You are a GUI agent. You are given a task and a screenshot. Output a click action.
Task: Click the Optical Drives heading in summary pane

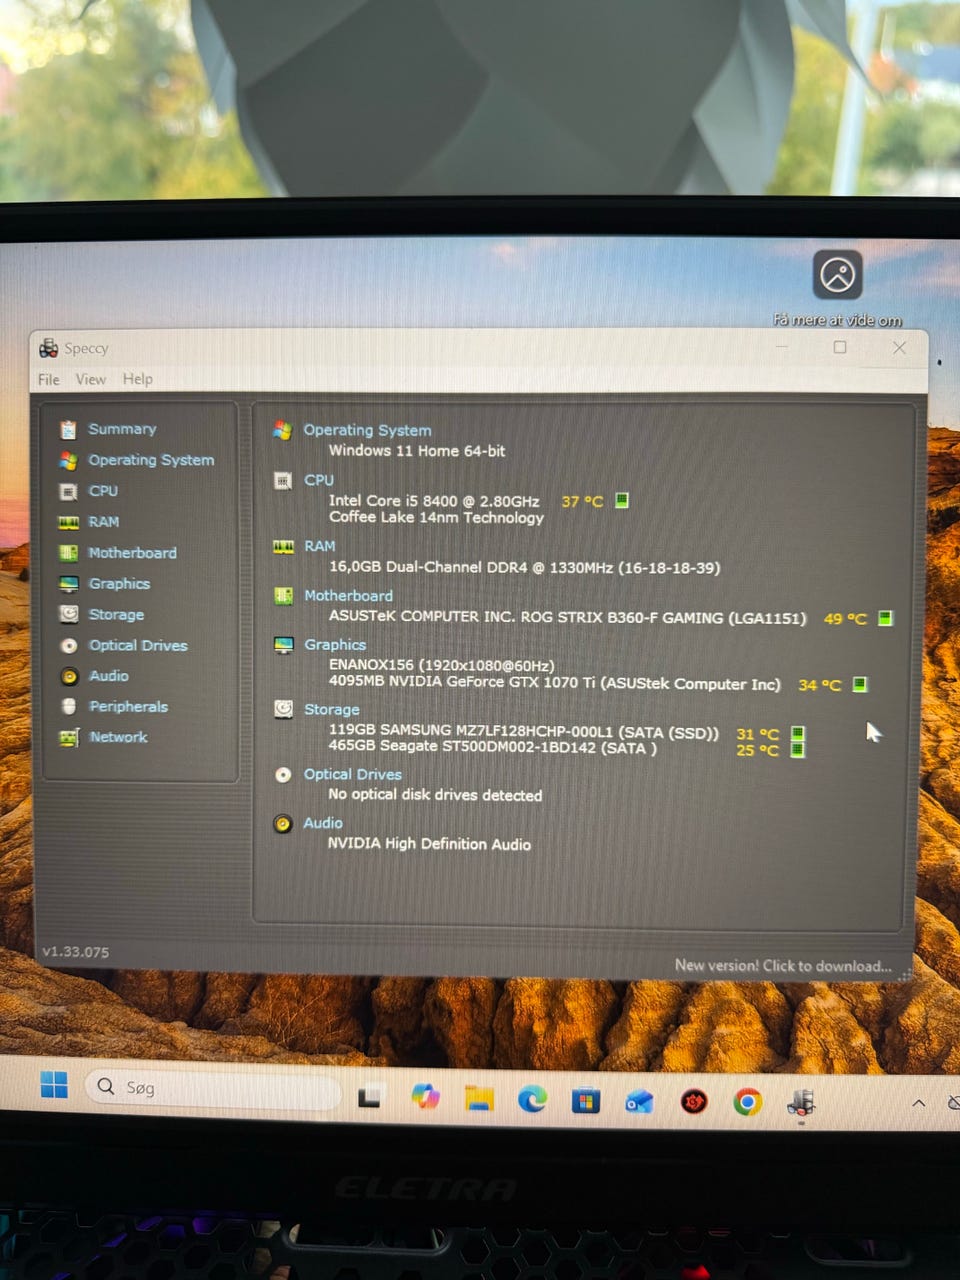point(352,774)
